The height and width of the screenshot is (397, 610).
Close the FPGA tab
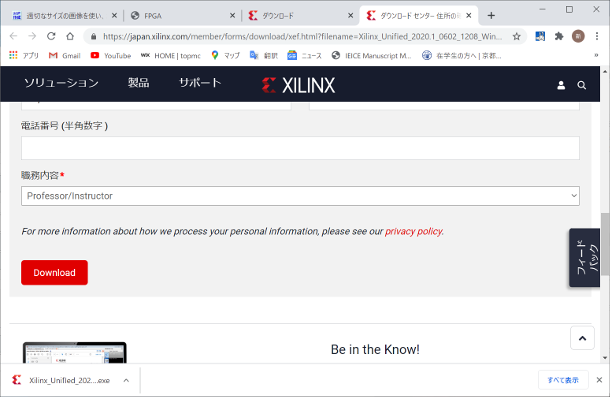click(232, 16)
